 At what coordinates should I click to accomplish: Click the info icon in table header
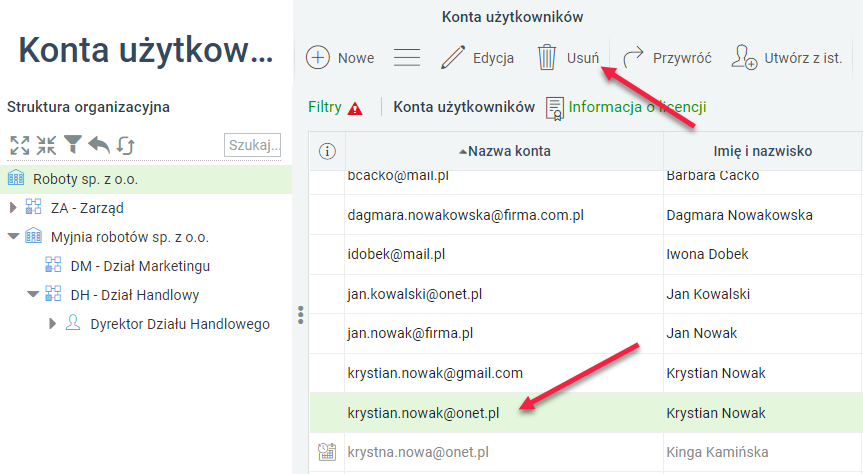[327, 151]
